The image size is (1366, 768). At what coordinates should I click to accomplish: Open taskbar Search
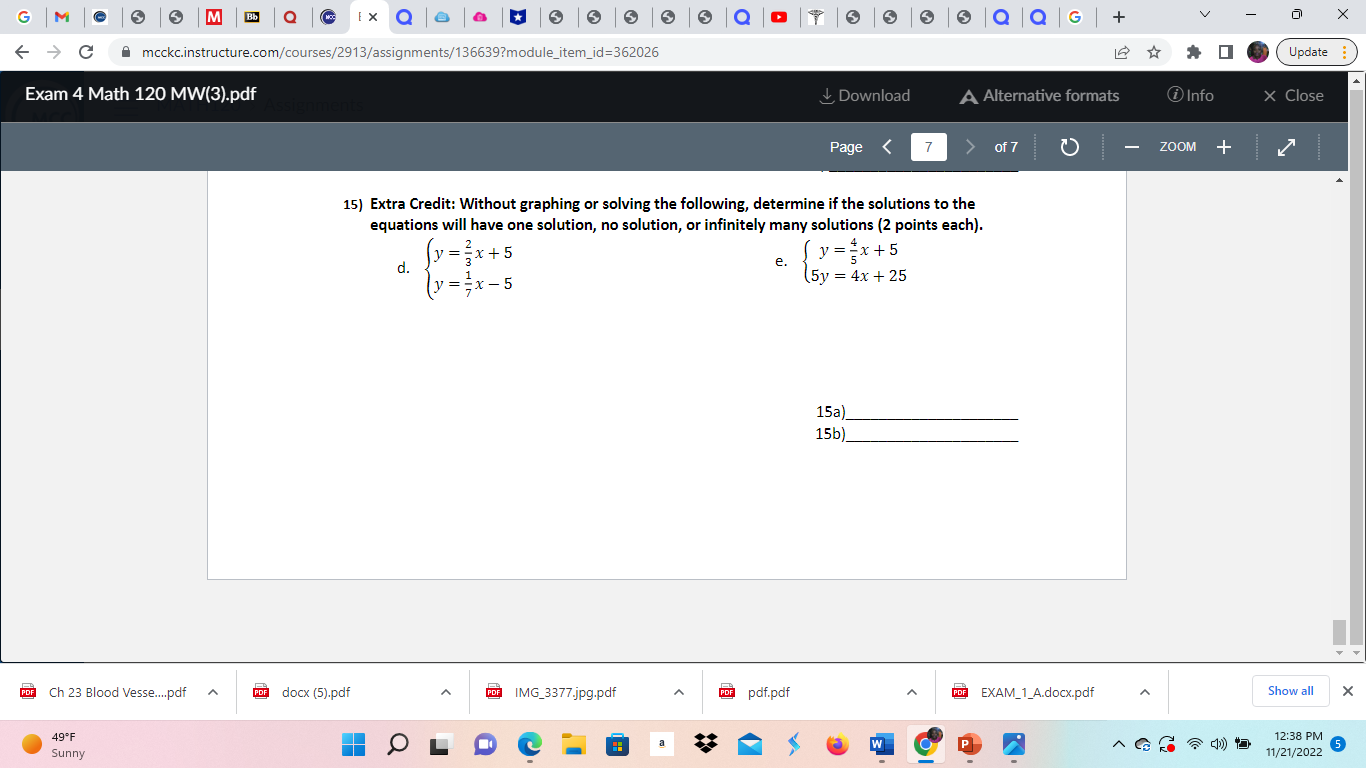point(397,745)
